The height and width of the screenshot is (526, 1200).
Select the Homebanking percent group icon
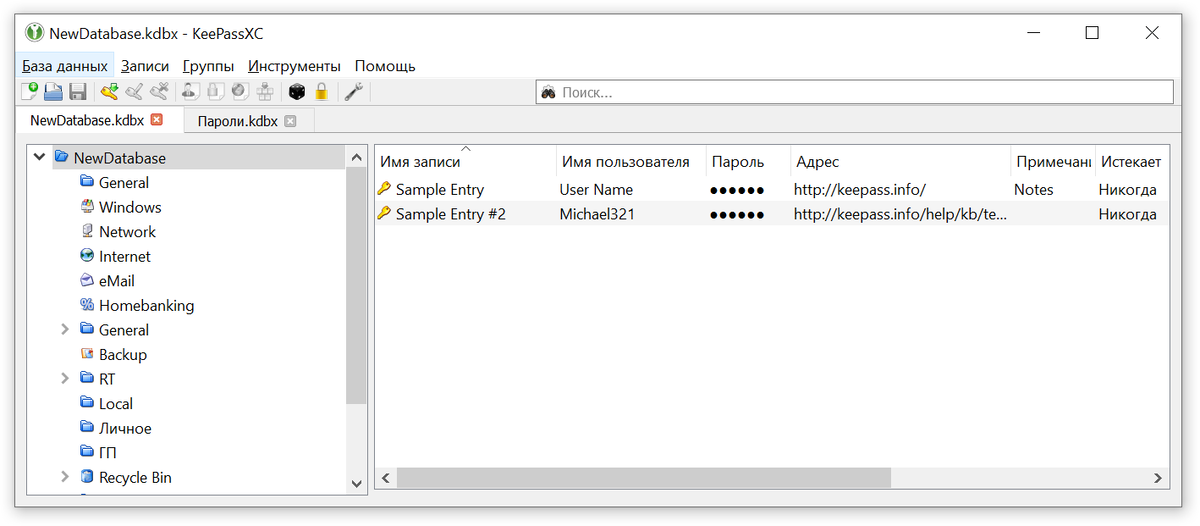tap(87, 305)
